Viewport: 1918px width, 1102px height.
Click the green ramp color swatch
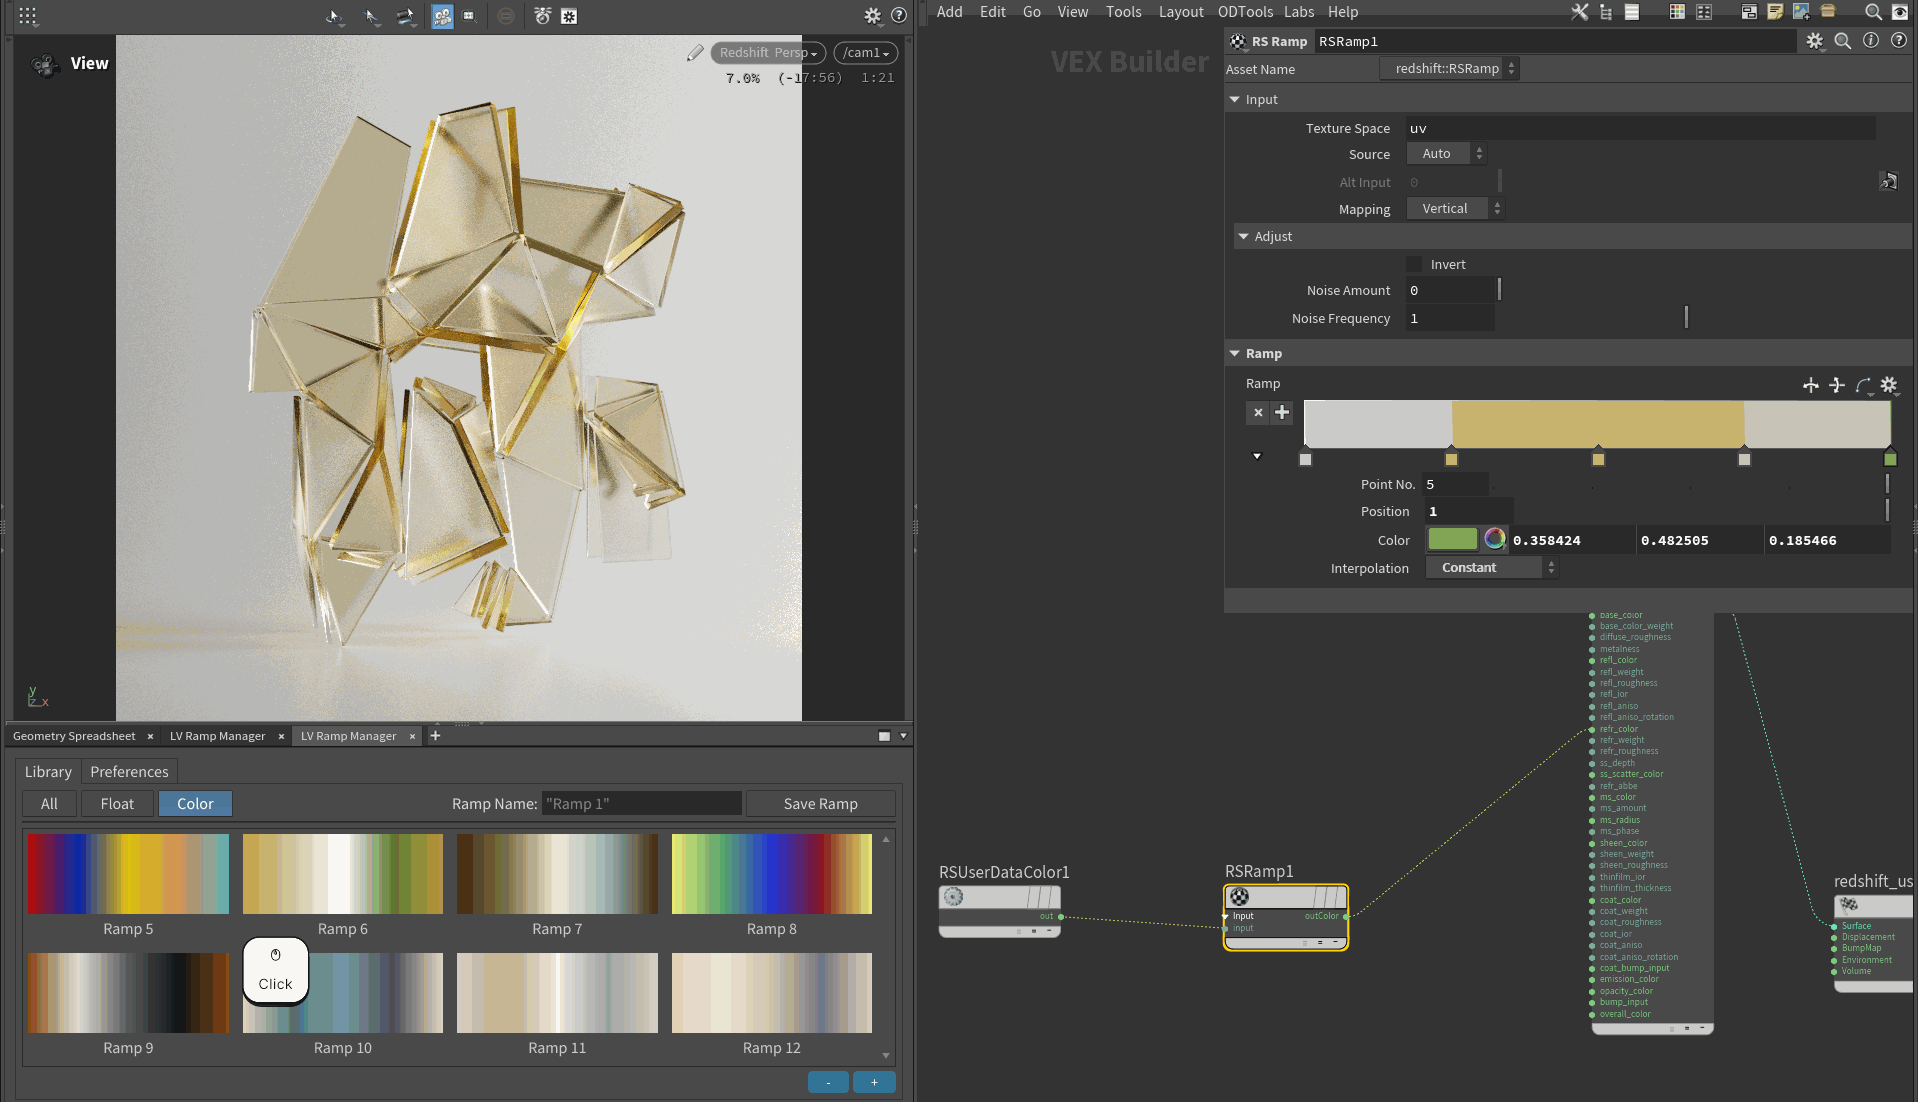(x=1452, y=539)
